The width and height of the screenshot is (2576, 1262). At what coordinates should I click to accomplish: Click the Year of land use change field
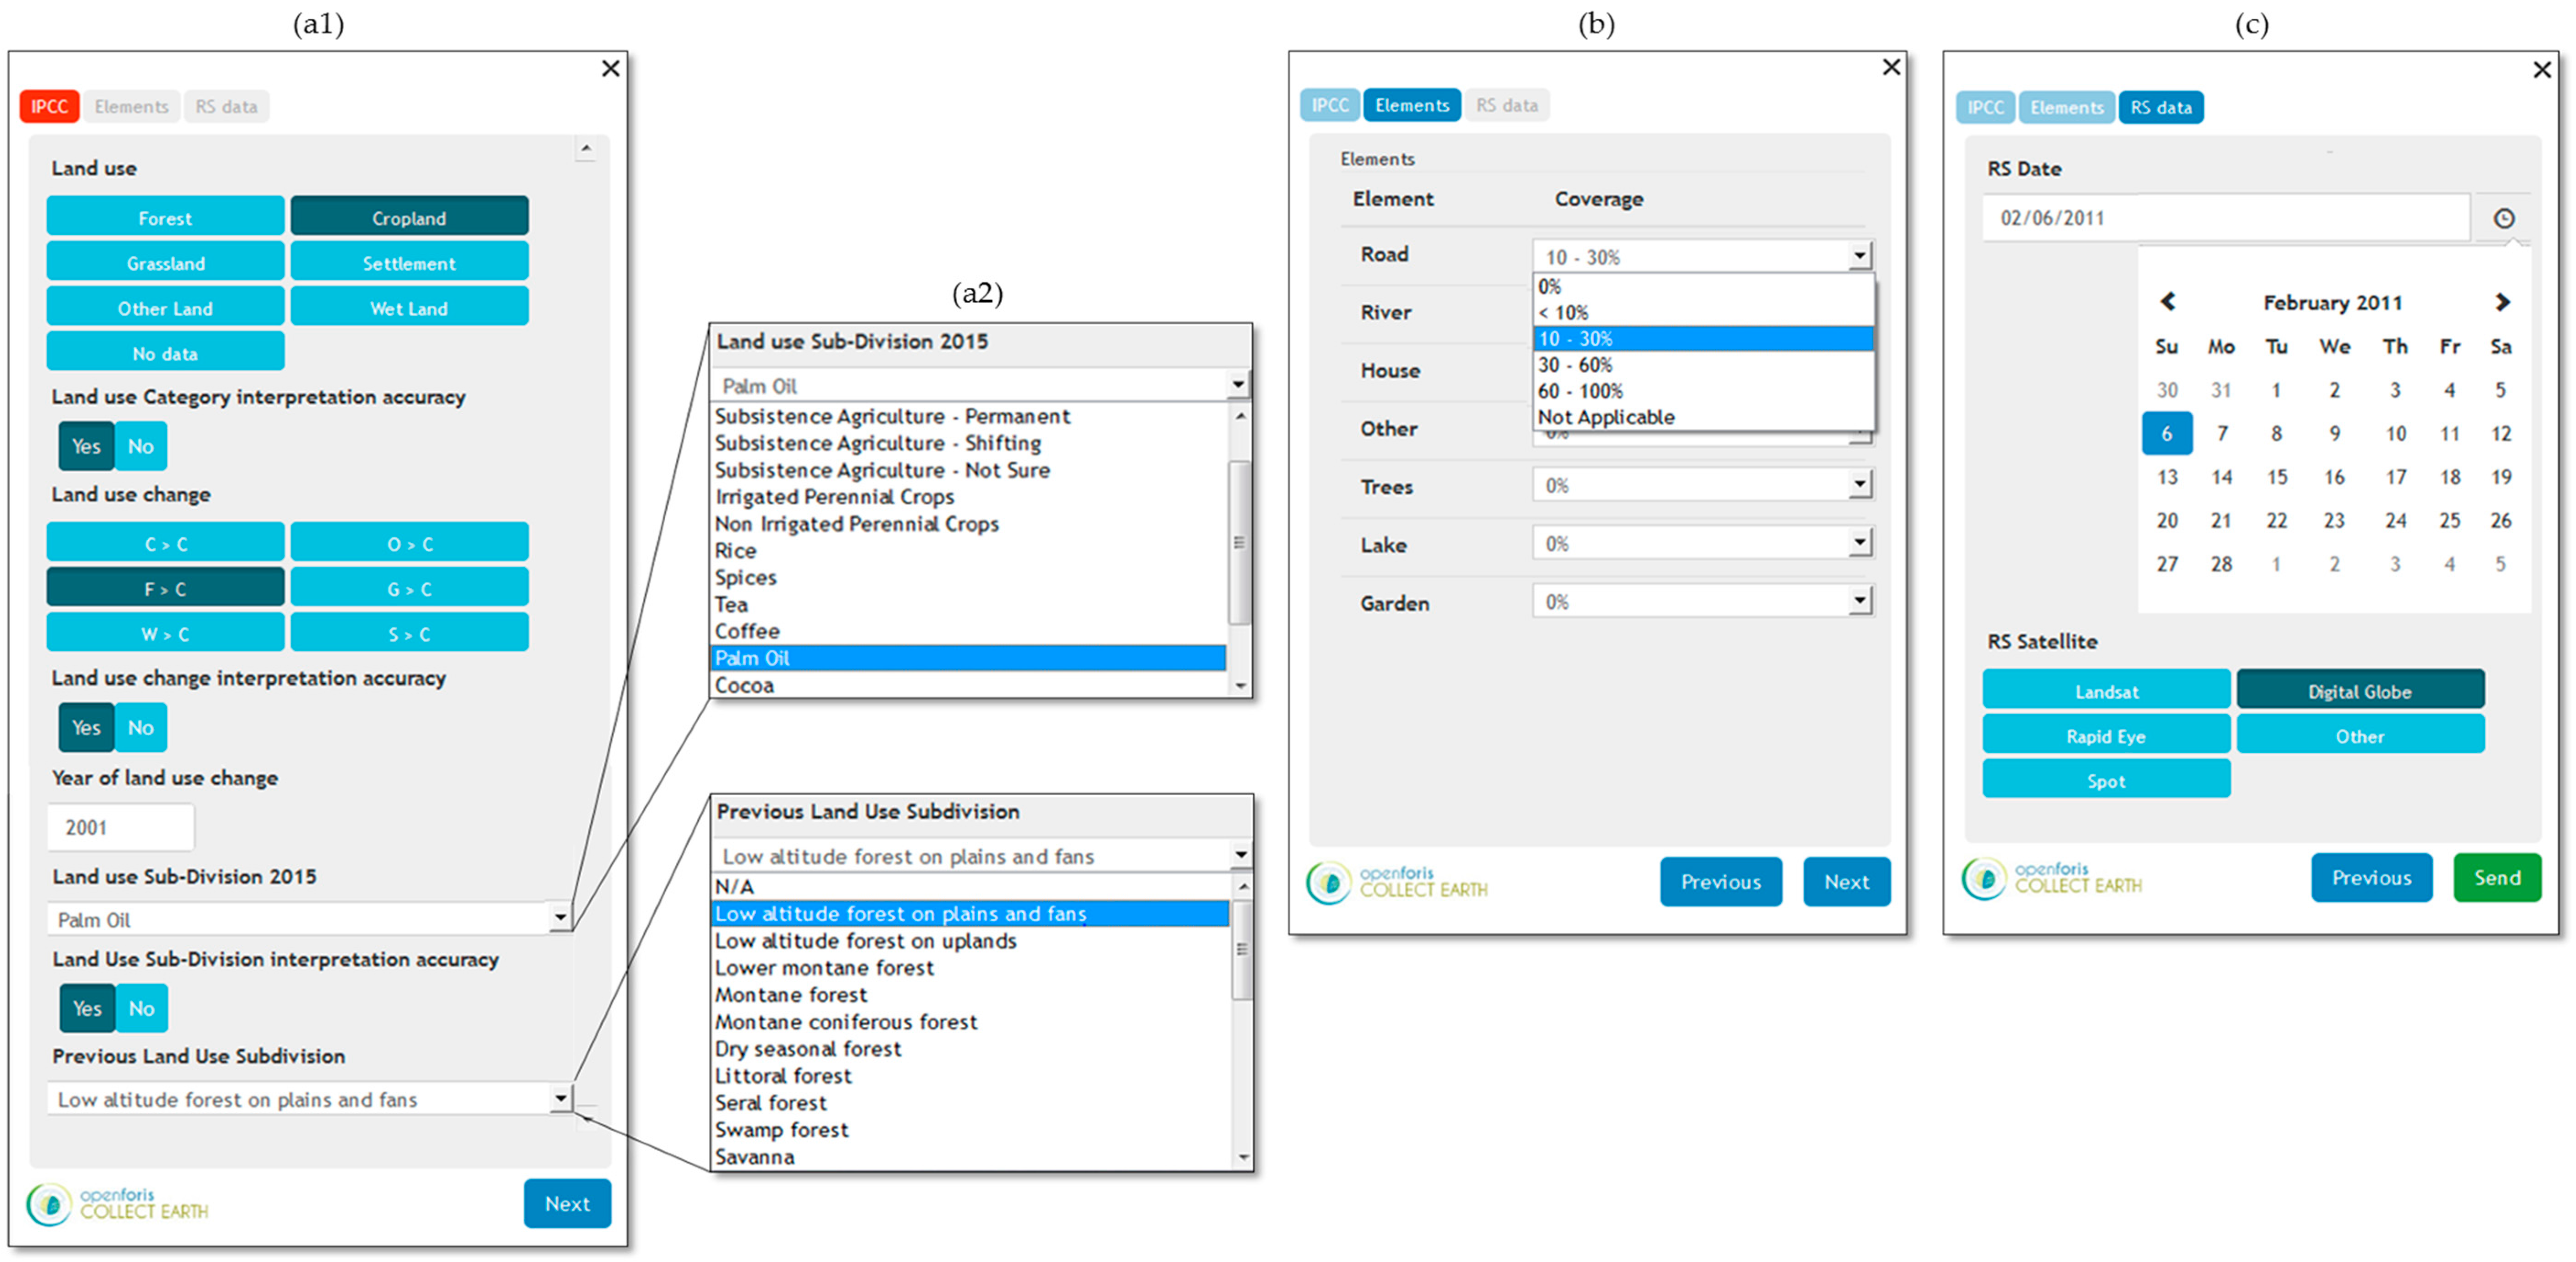120,827
